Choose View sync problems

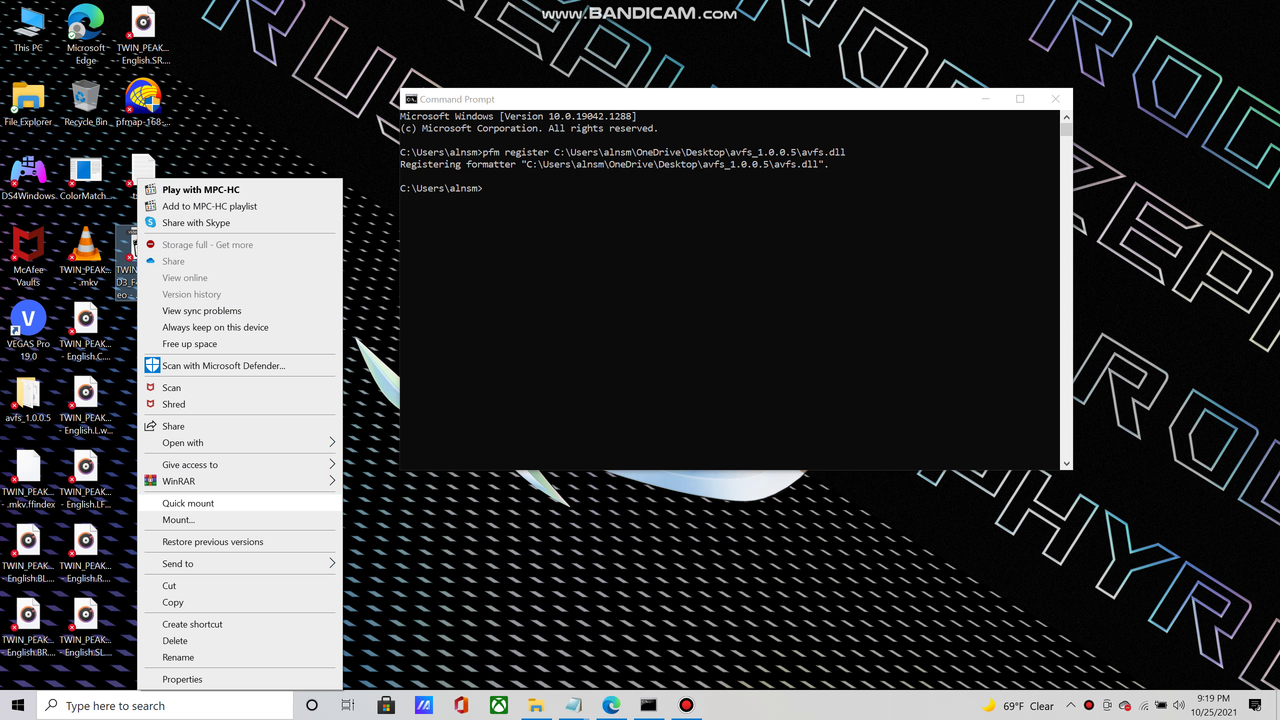click(240, 311)
